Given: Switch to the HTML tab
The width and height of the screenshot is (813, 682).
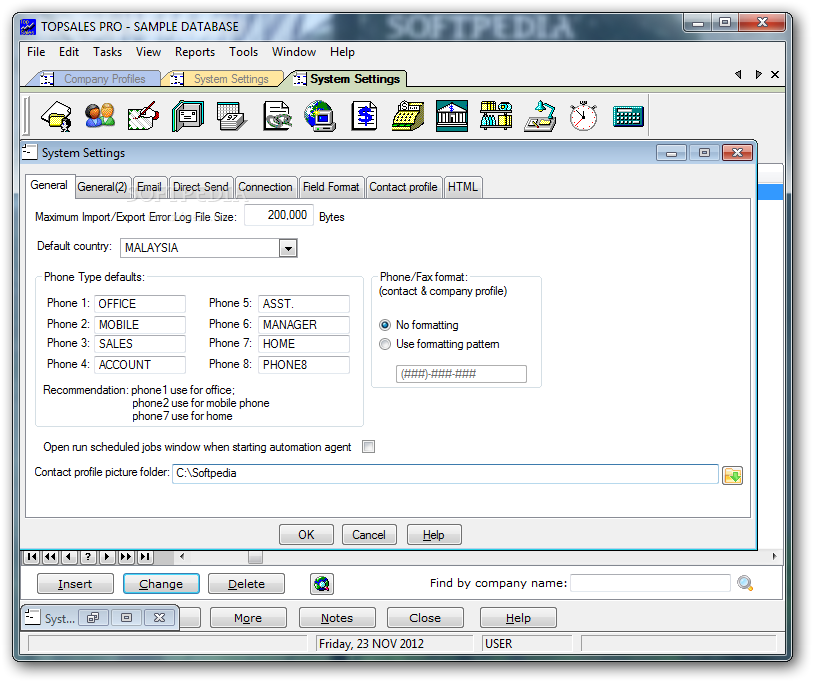Looking at the screenshot, I should pos(462,187).
